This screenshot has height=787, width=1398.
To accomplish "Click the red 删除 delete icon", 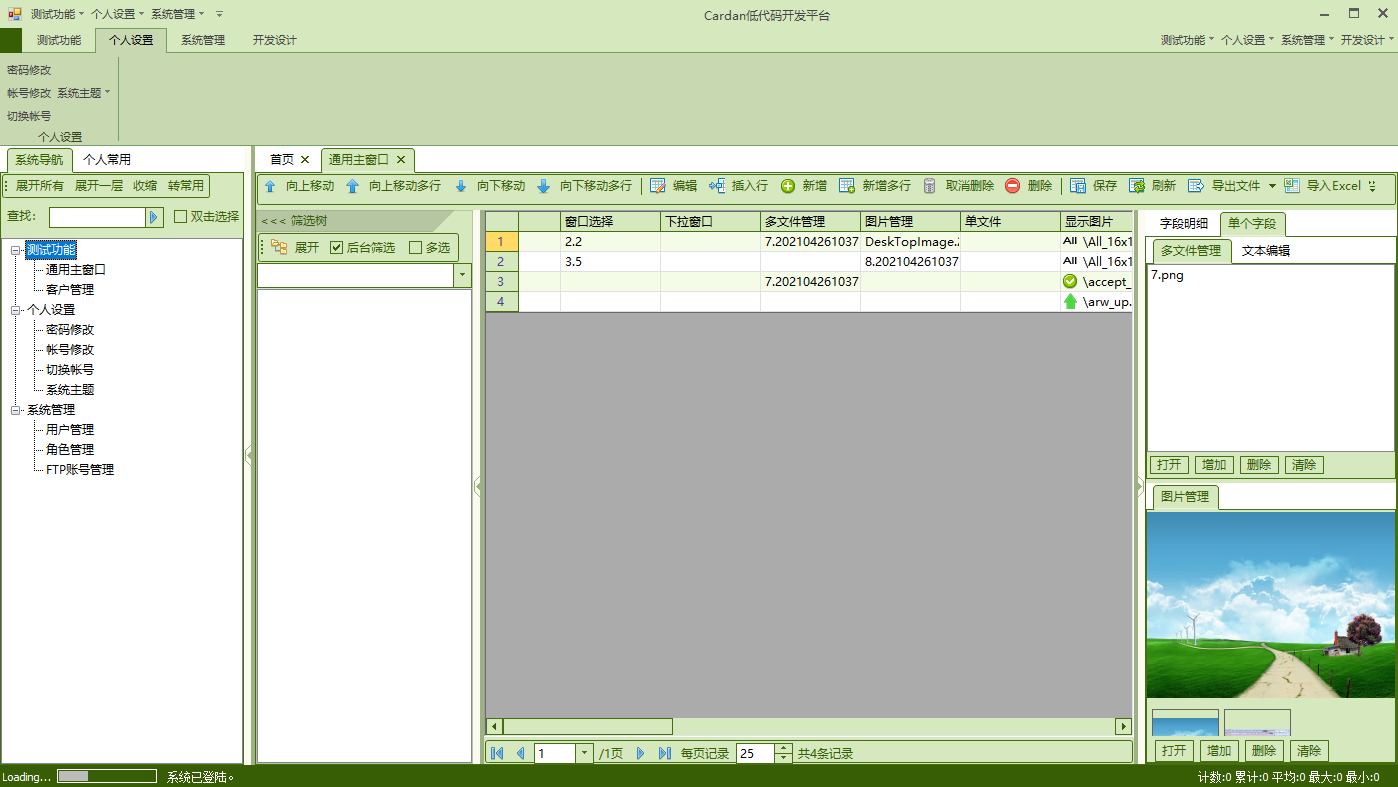I will (x=1012, y=186).
